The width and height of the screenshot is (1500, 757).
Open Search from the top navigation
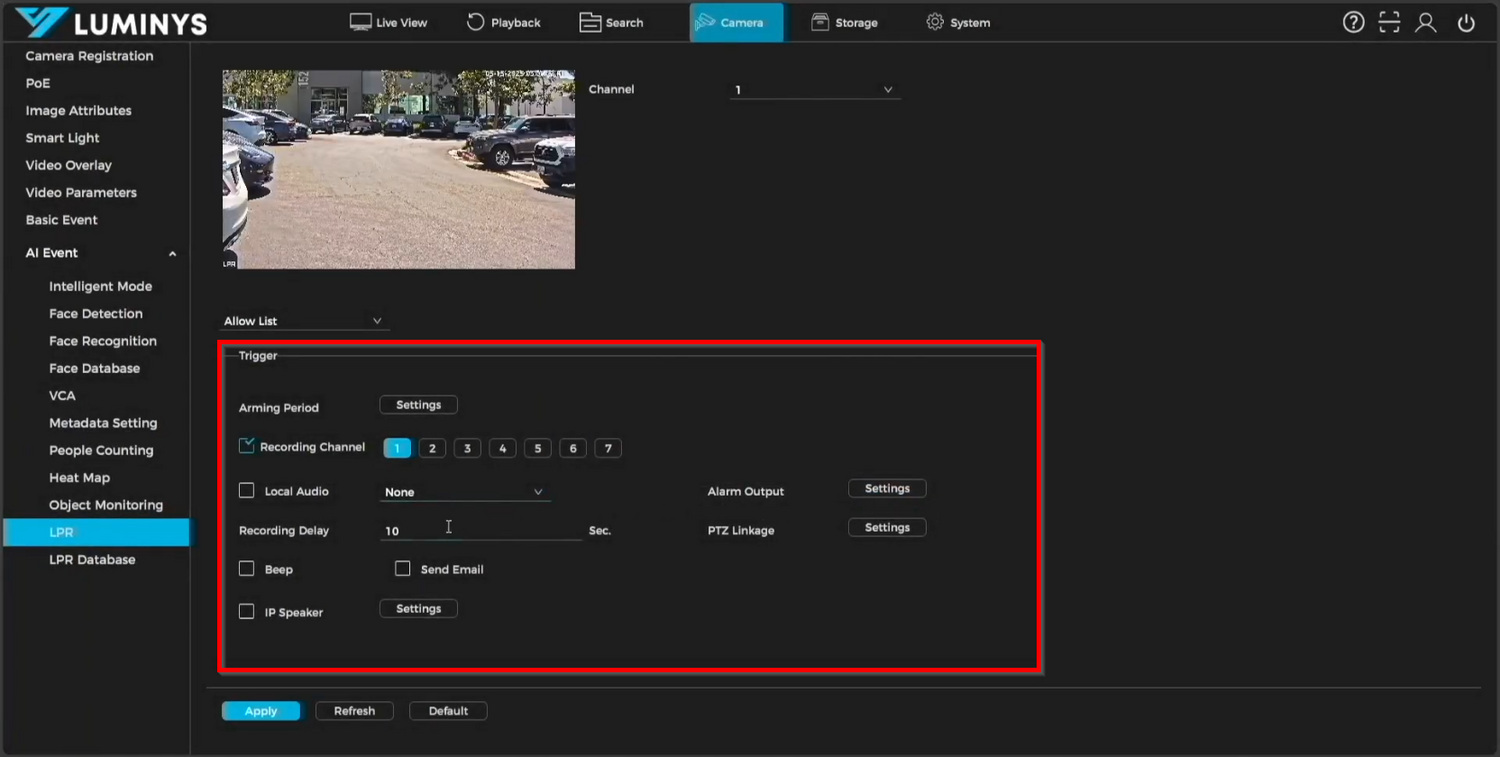point(611,21)
